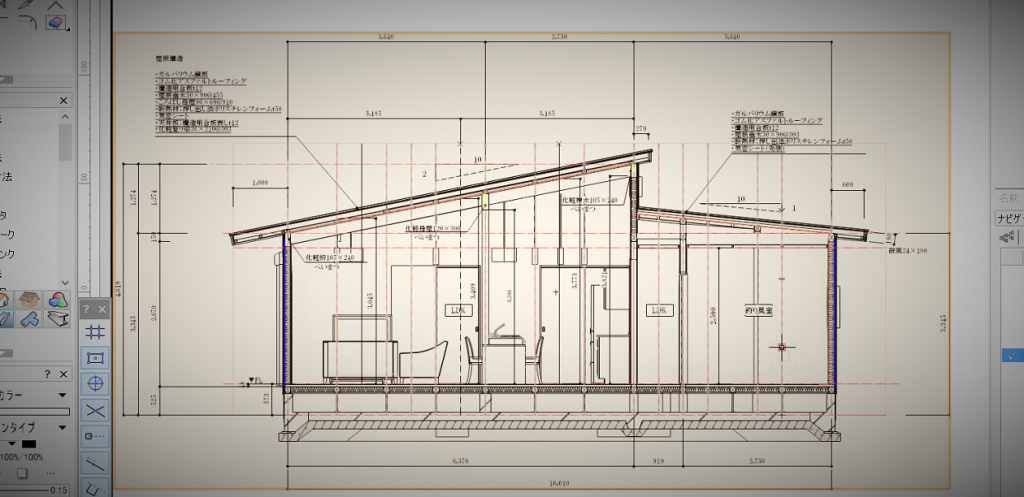Close the snapping palette
This screenshot has height=497, width=1024.
click(x=103, y=309)
